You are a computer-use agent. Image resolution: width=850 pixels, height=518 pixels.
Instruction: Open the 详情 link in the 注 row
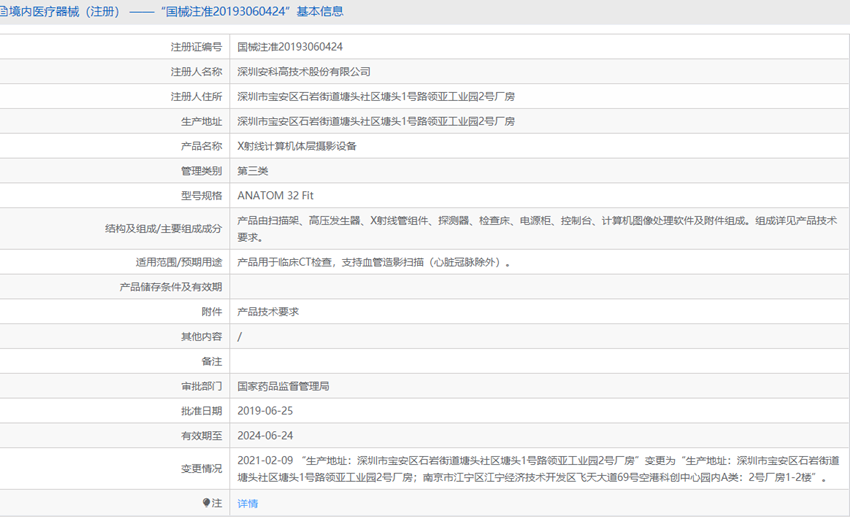click(x=247, y=503)
